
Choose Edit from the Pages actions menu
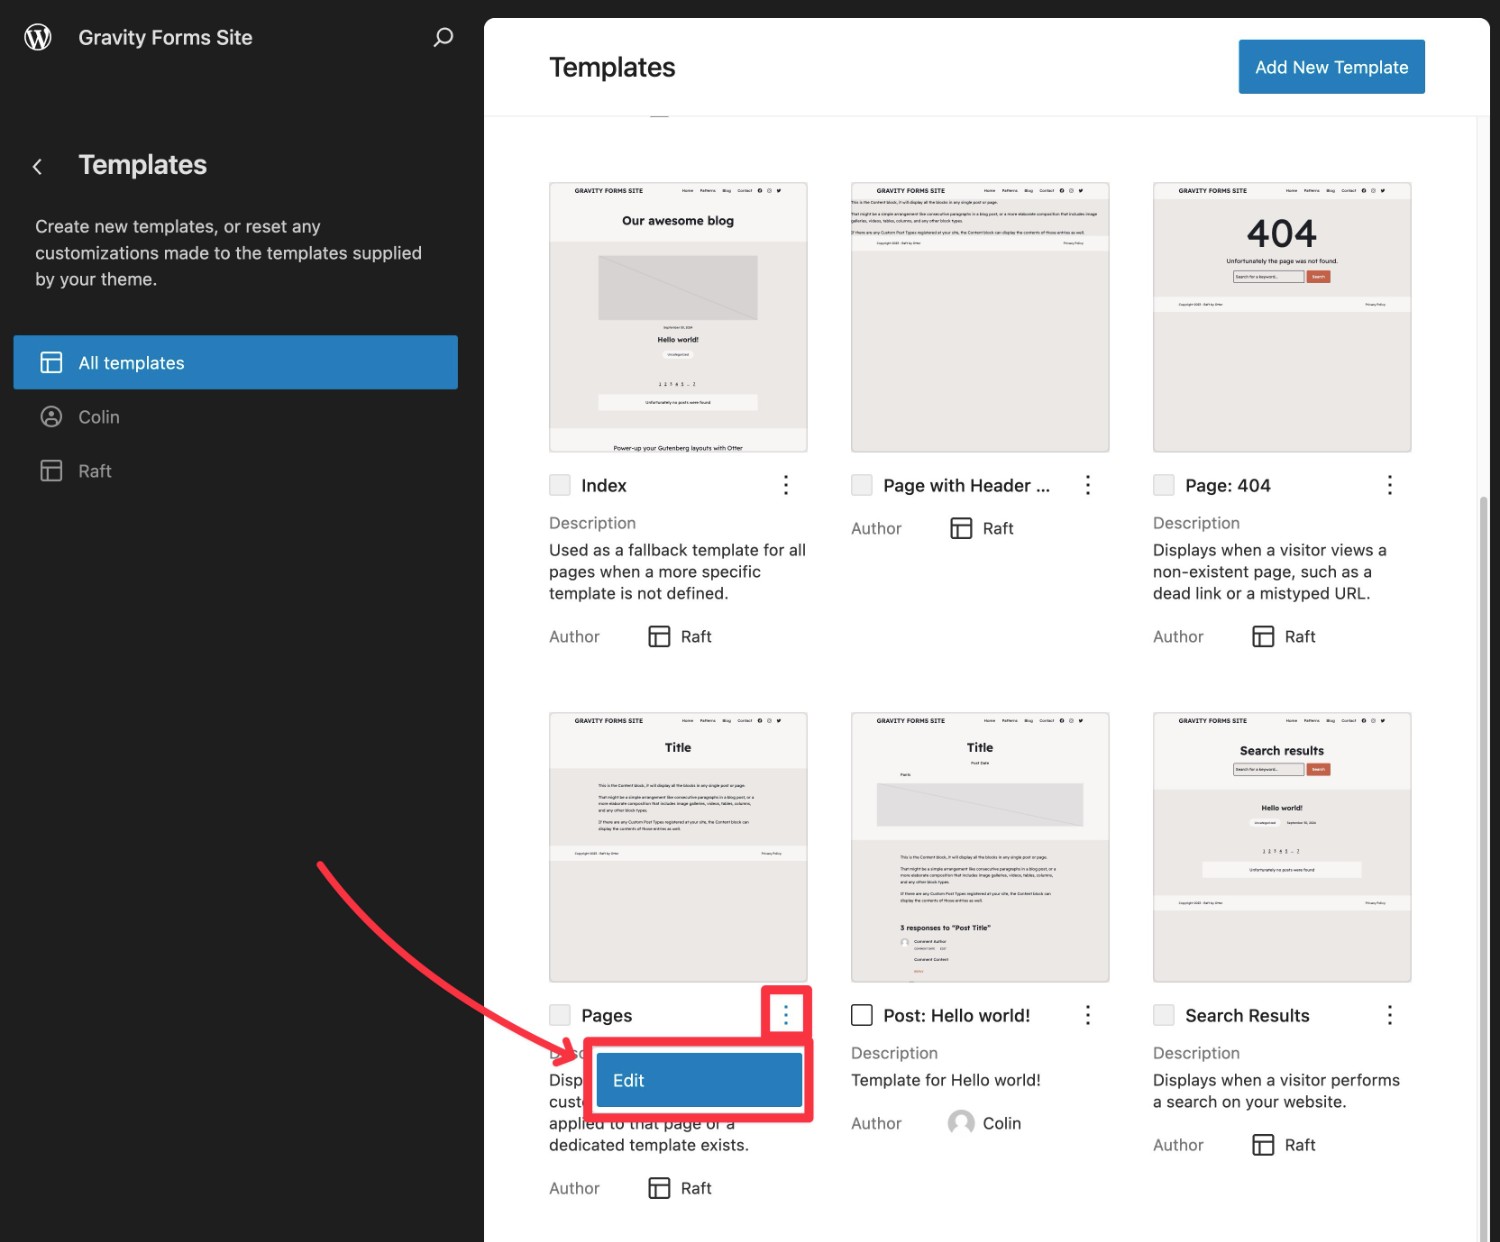point(700,1080)
